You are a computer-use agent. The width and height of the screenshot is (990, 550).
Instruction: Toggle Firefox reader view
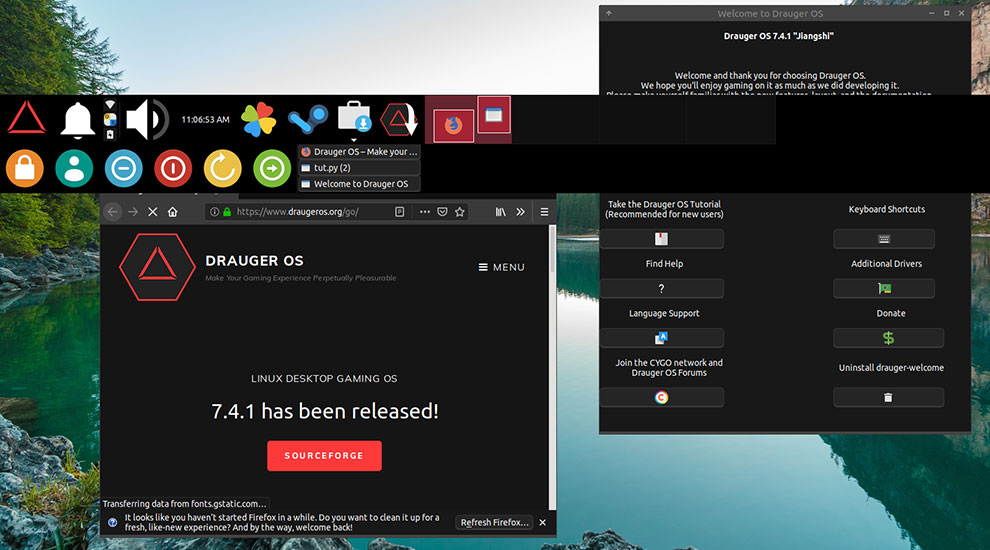coord(400,212)
